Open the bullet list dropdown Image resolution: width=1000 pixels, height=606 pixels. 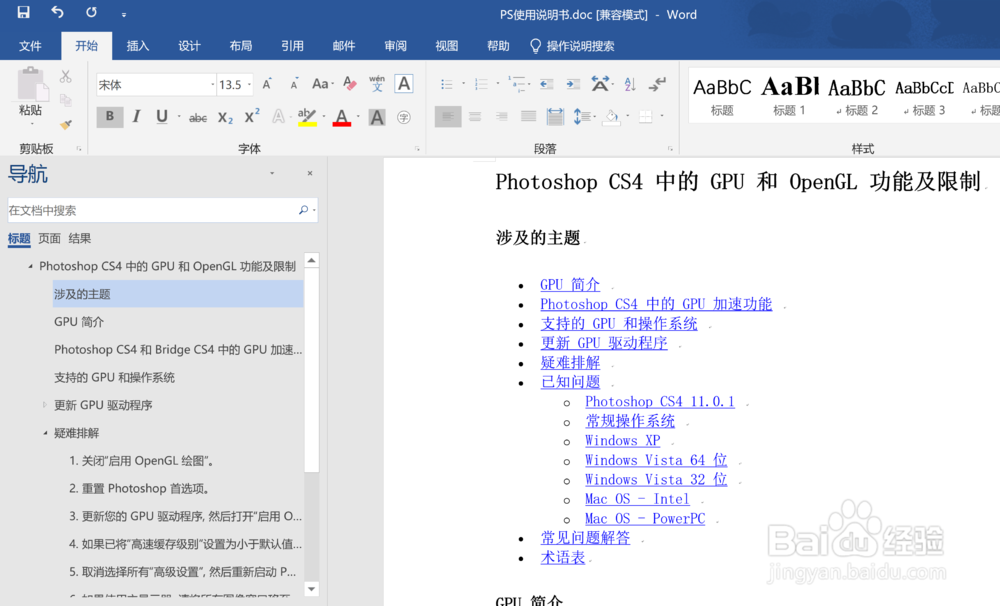tap(464, 84)
